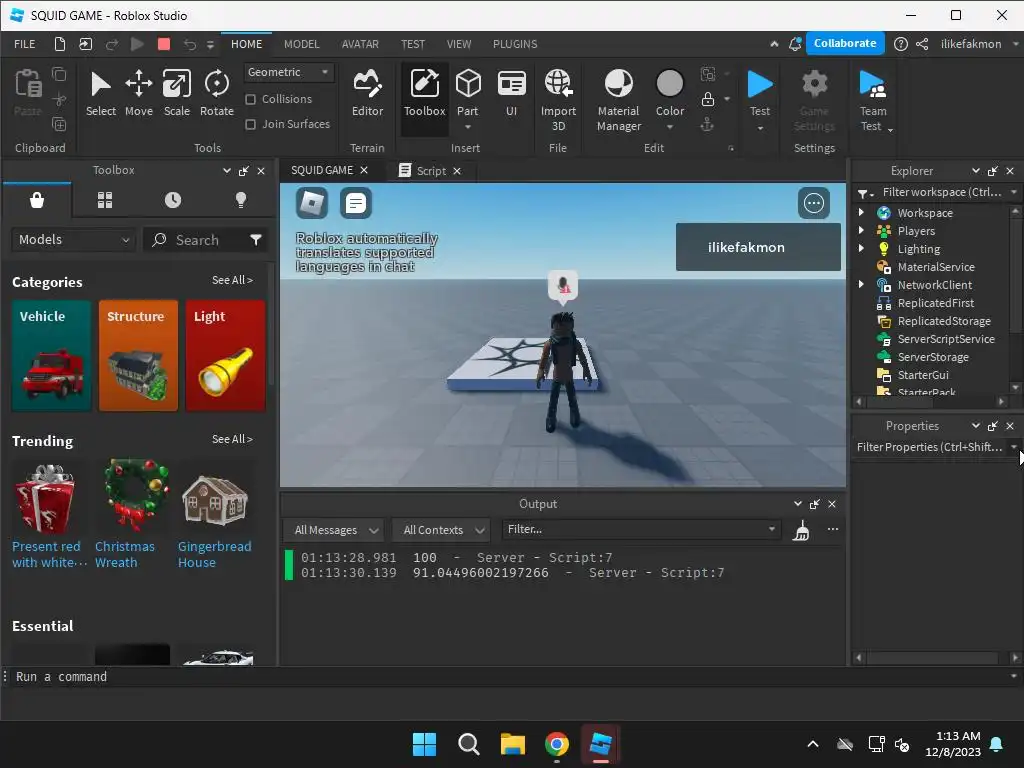Click the Output Filter field
This screenshot has width=1024, height=768.
coord(640,529)
